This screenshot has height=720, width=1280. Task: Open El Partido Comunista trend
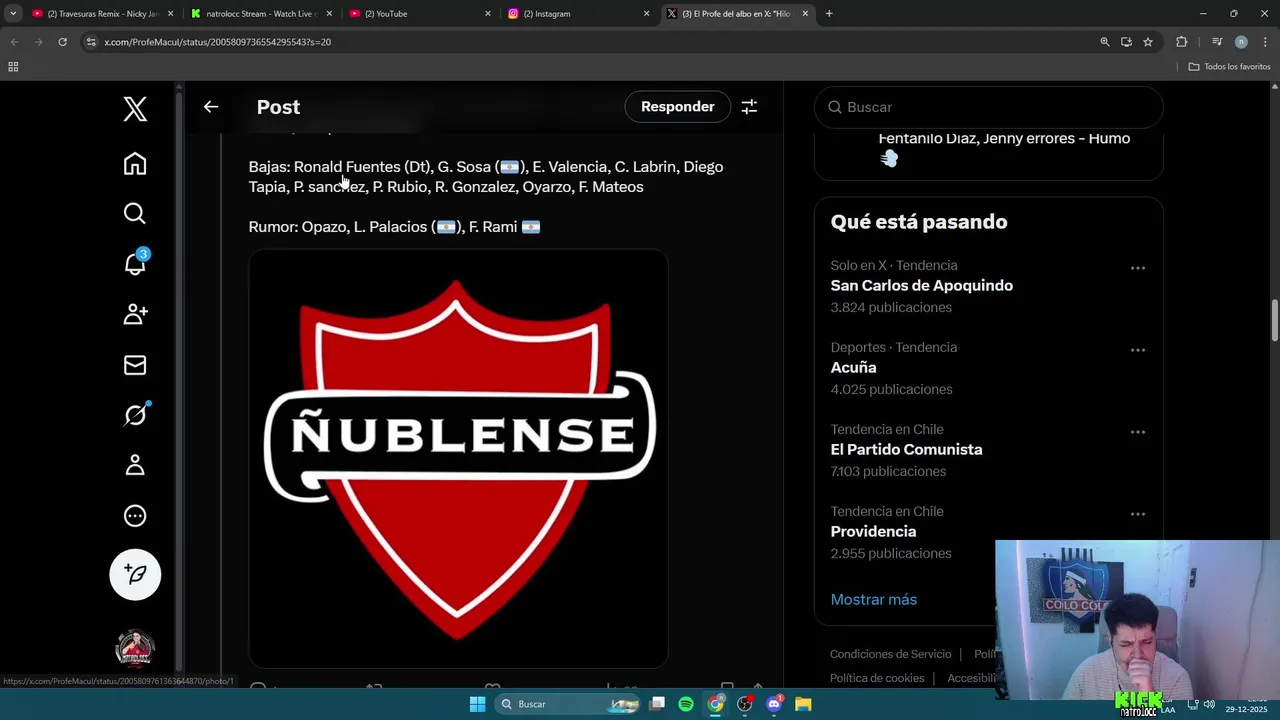[x=906, y=450]
